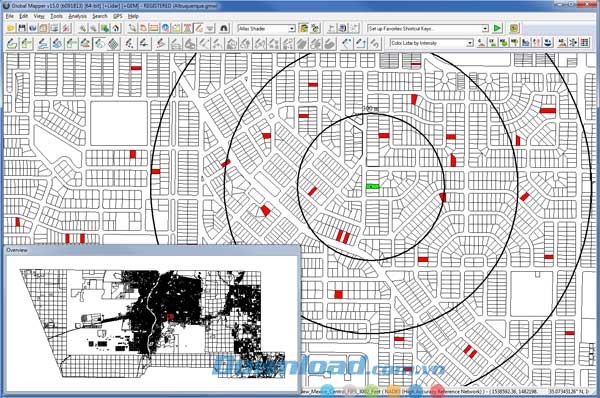
Task: Expand the Color Lidar by Intensity dropdown
Action: [x=470, y=43]
